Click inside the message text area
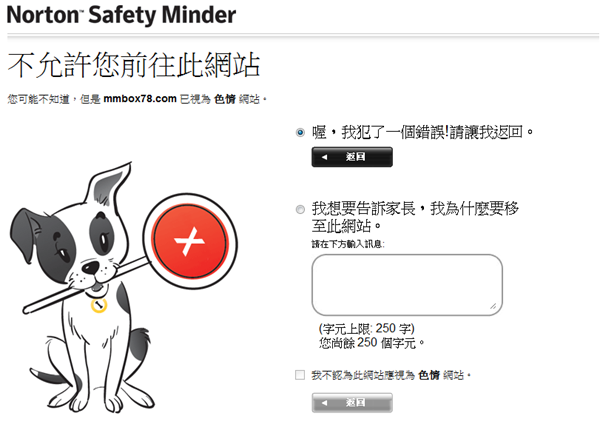The image size is (600, 430). pos(407,285)
